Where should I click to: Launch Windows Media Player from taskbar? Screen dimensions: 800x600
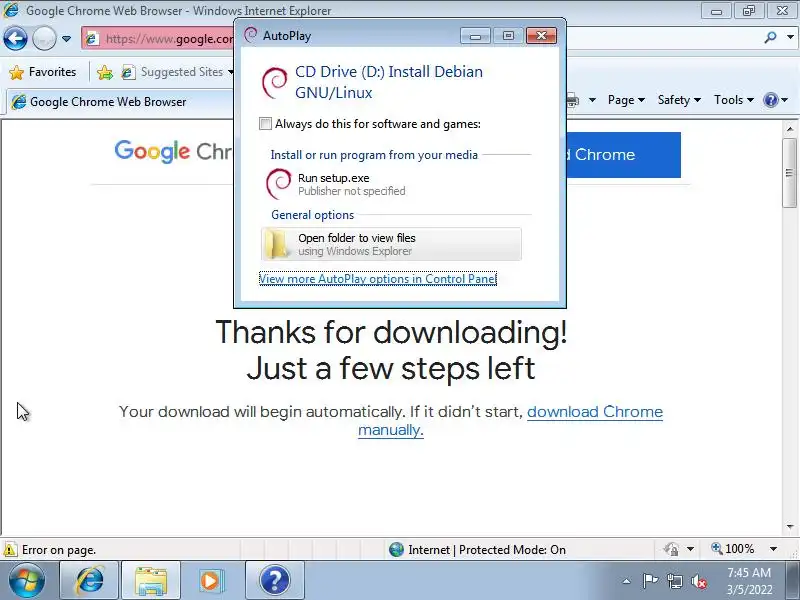click(x=211, y=580)
